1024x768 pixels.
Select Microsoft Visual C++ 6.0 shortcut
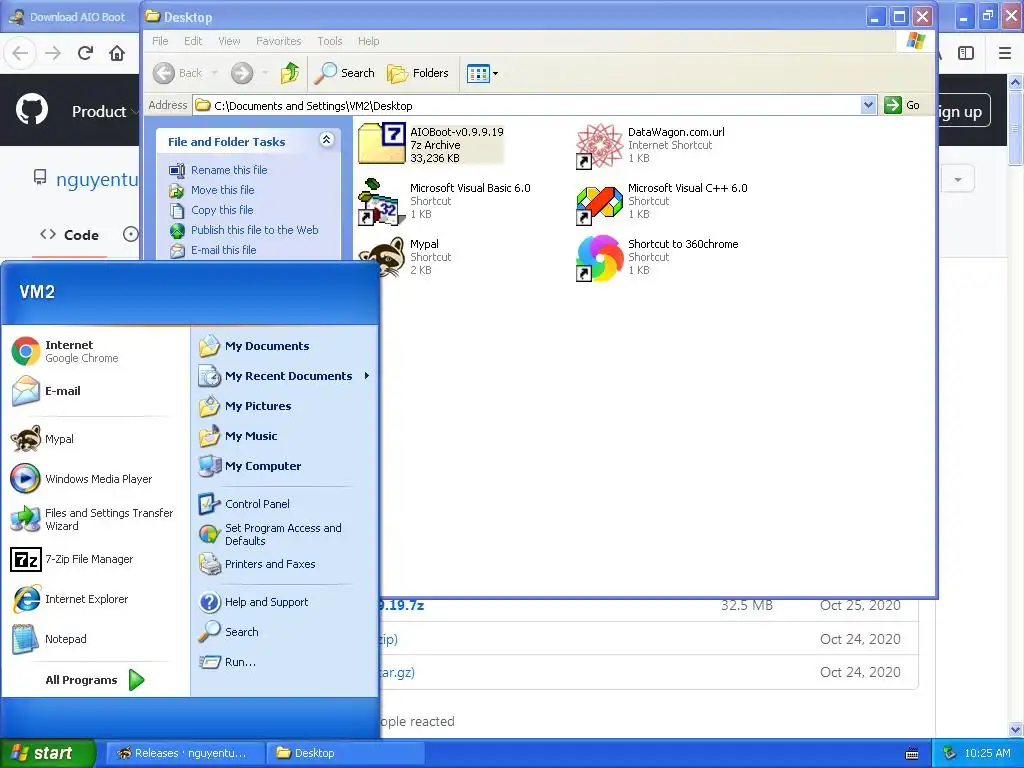pyautogui.click(x=662, y=201)
